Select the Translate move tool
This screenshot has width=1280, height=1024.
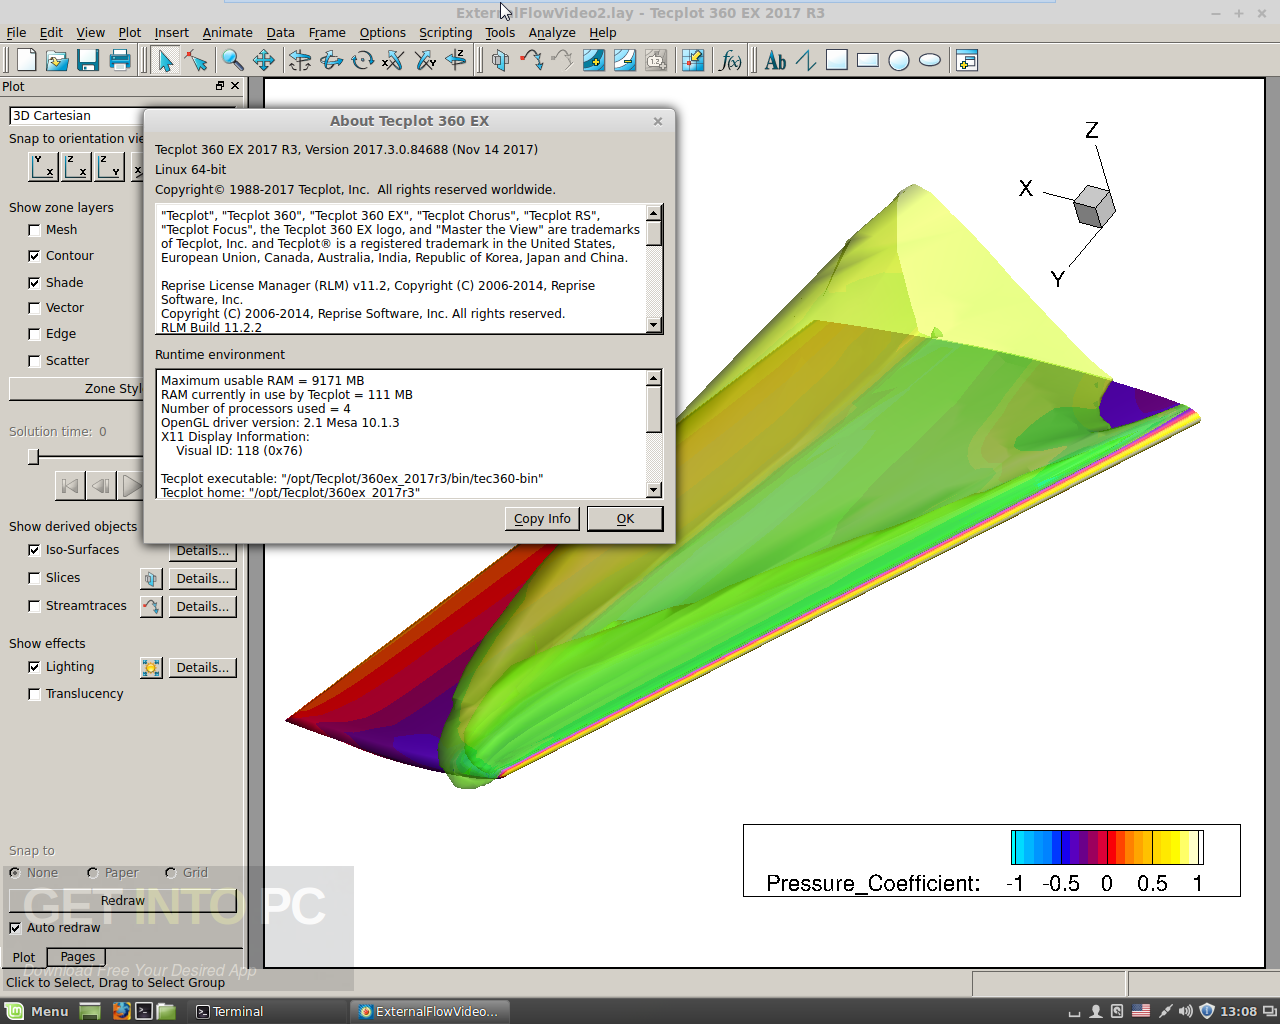pos(264,60)
